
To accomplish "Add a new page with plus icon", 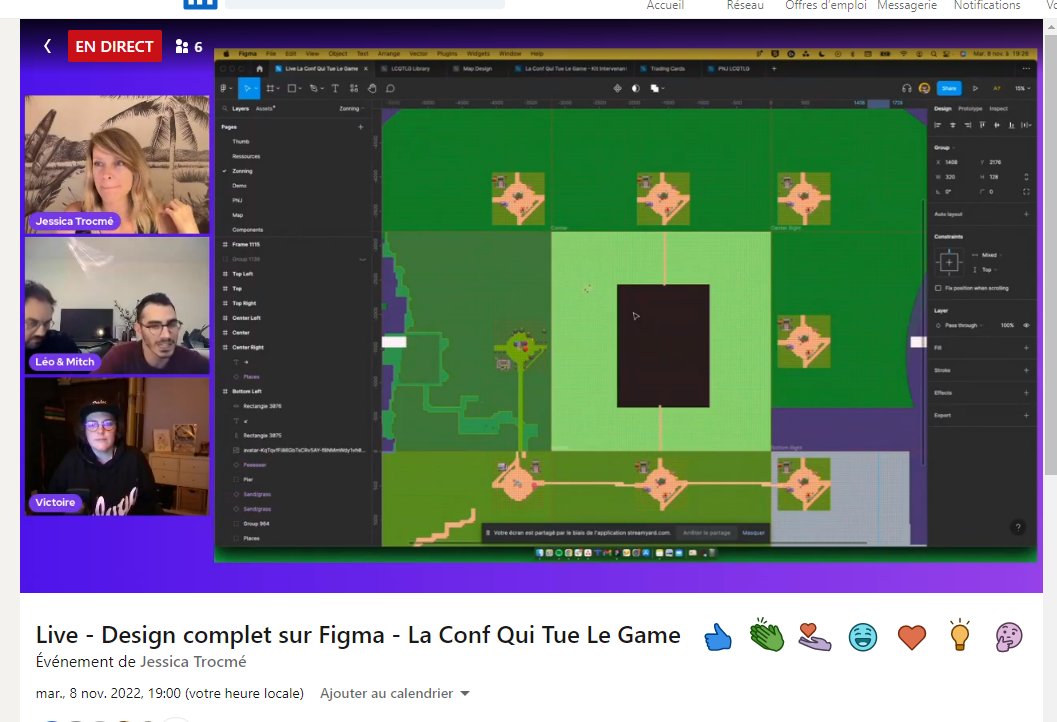I will point(361,127).
